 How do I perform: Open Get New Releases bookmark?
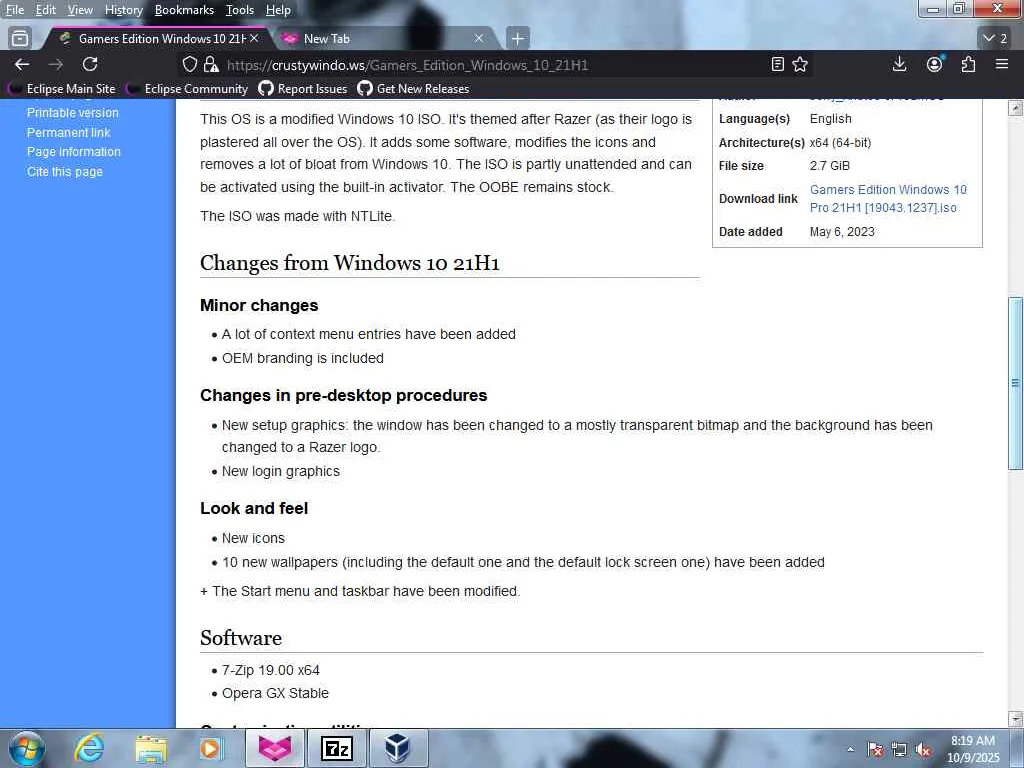tap(413, 89)
